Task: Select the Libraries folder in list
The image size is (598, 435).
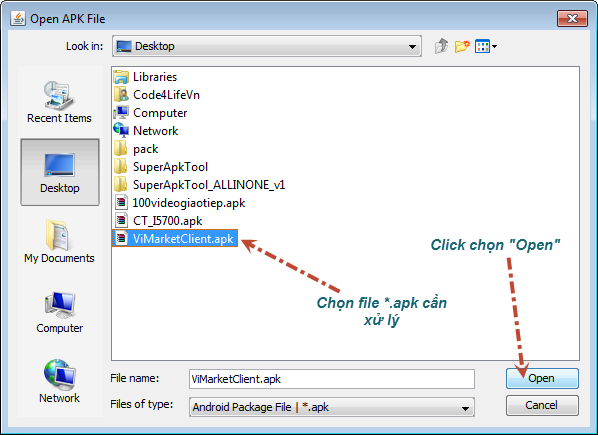Action: point(145,77)
